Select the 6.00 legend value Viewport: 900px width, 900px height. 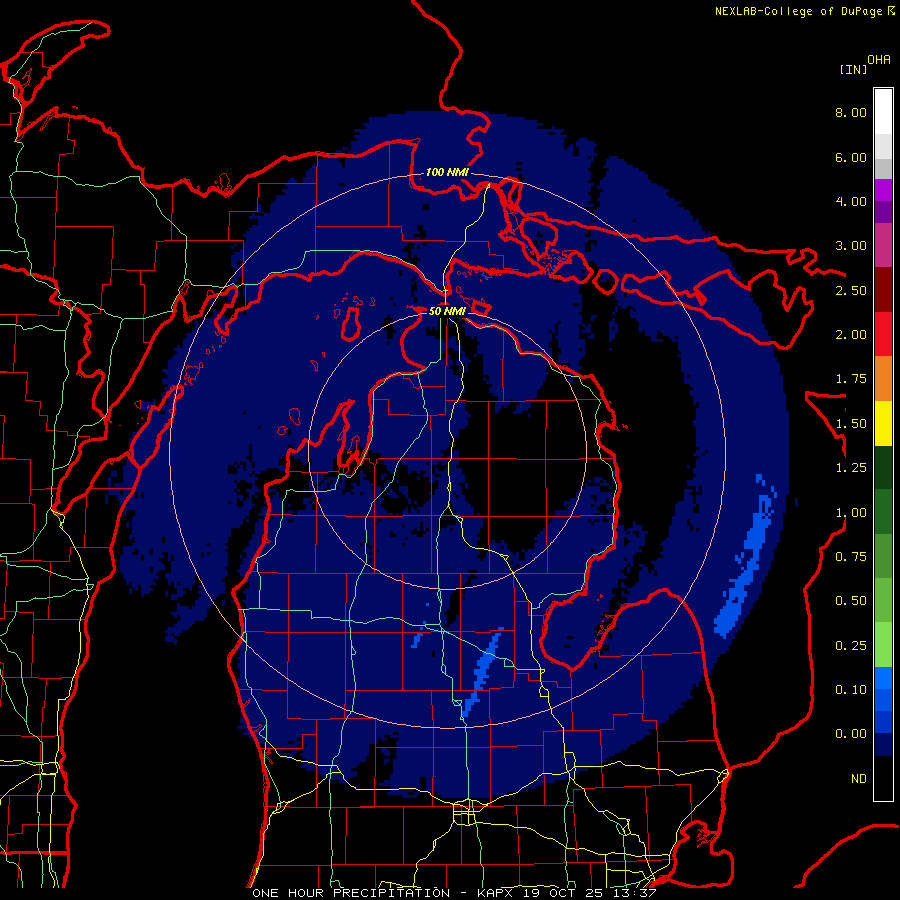[851, 157]
